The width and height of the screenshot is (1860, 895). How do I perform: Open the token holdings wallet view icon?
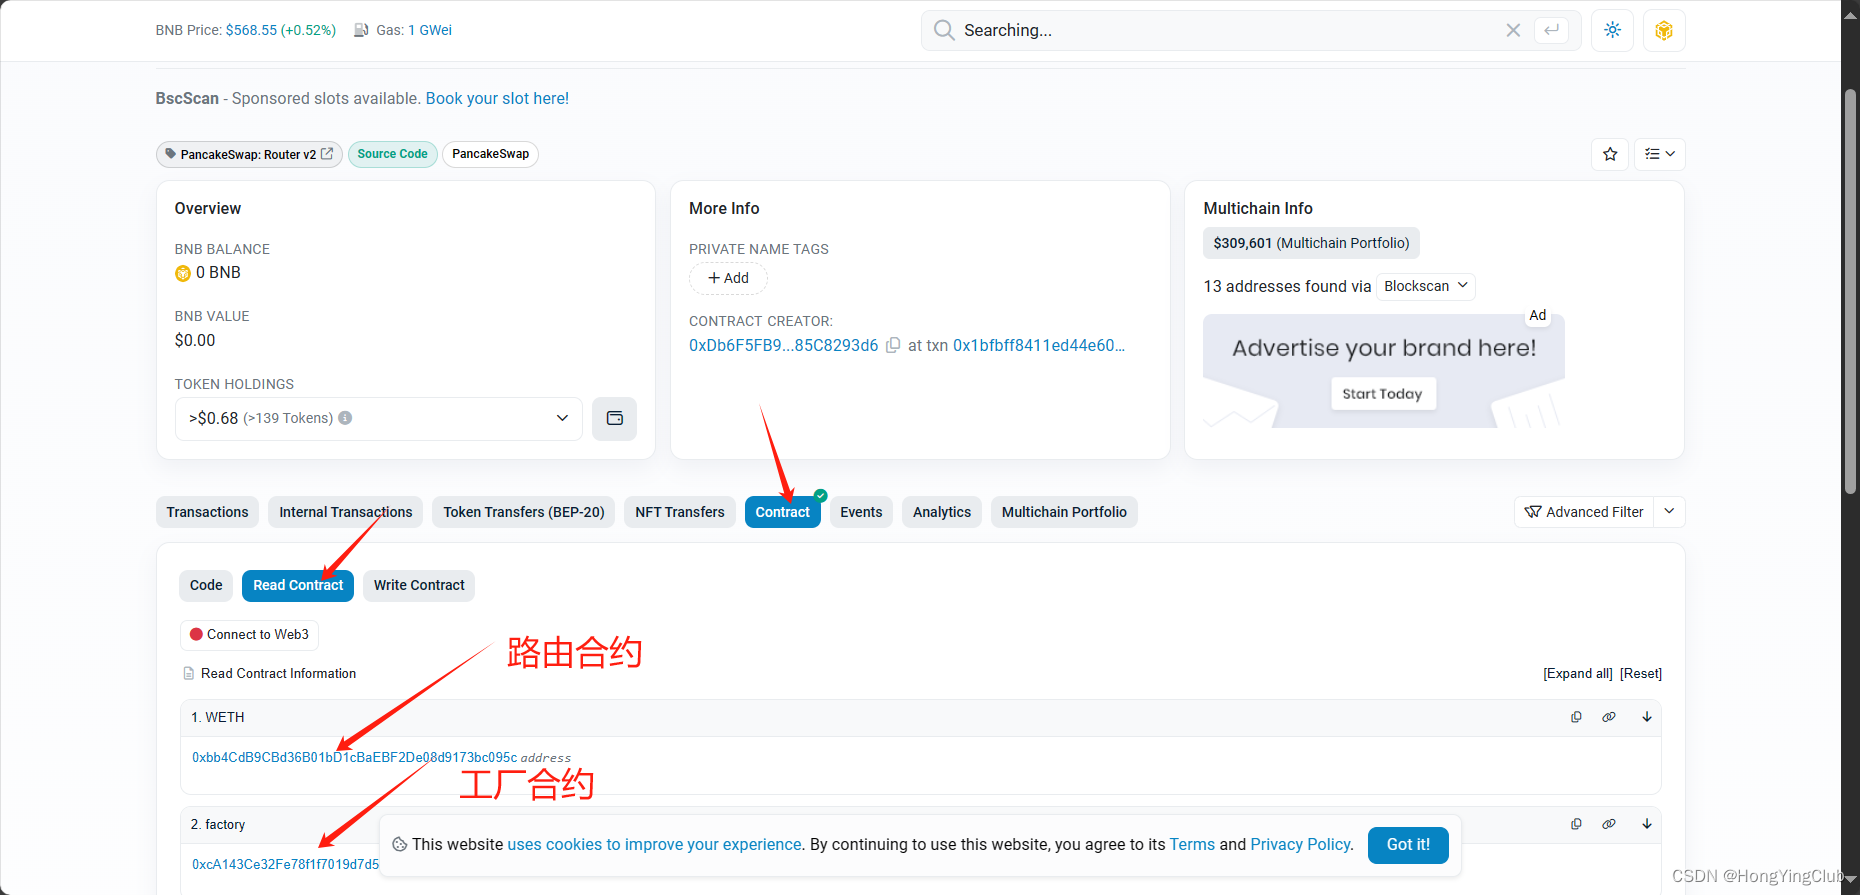pyautogui.click(x=614, y=418)
